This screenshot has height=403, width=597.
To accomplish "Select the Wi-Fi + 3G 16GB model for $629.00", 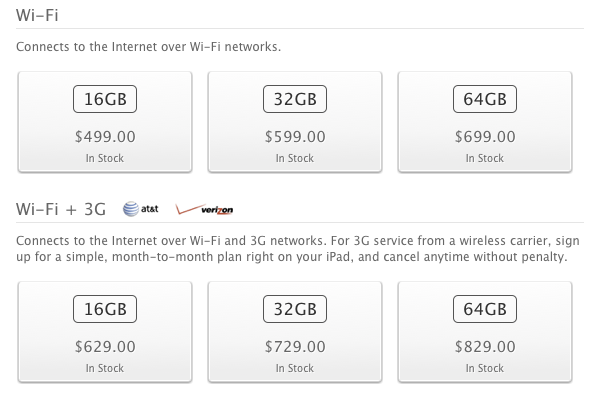I will pos(105,332).
